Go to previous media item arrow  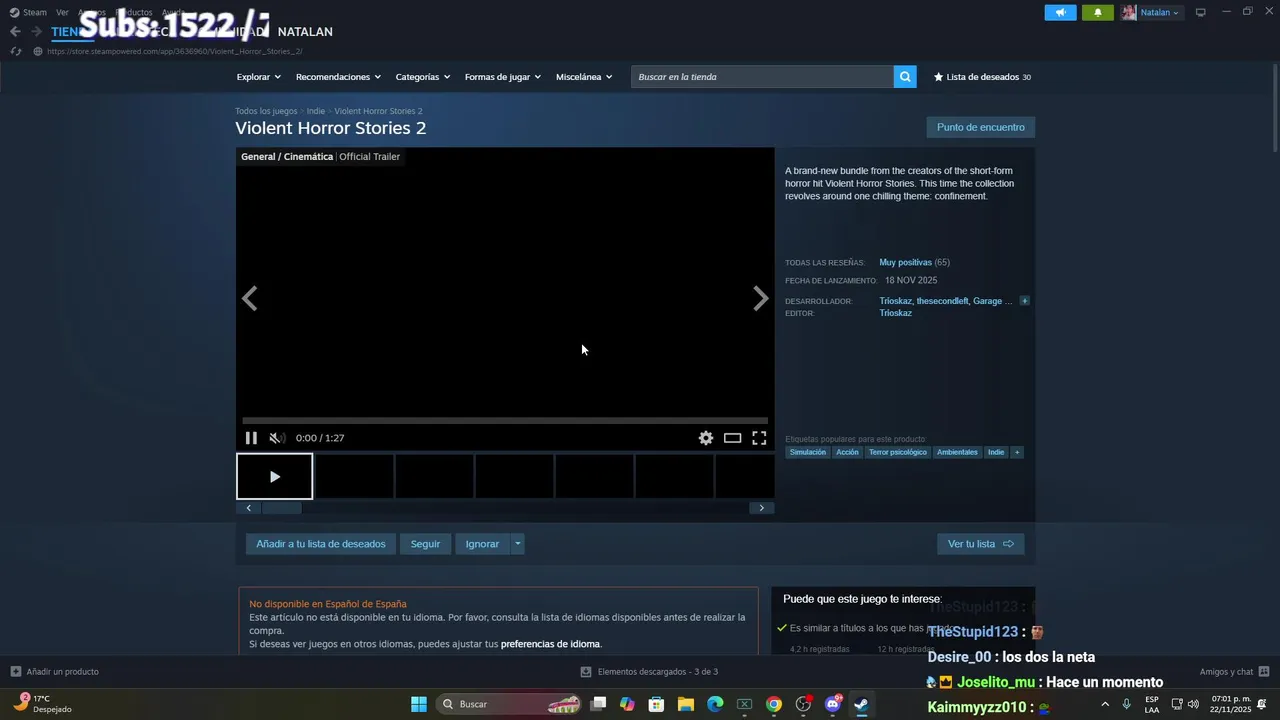pyautogui.click(x=250, y=298)
